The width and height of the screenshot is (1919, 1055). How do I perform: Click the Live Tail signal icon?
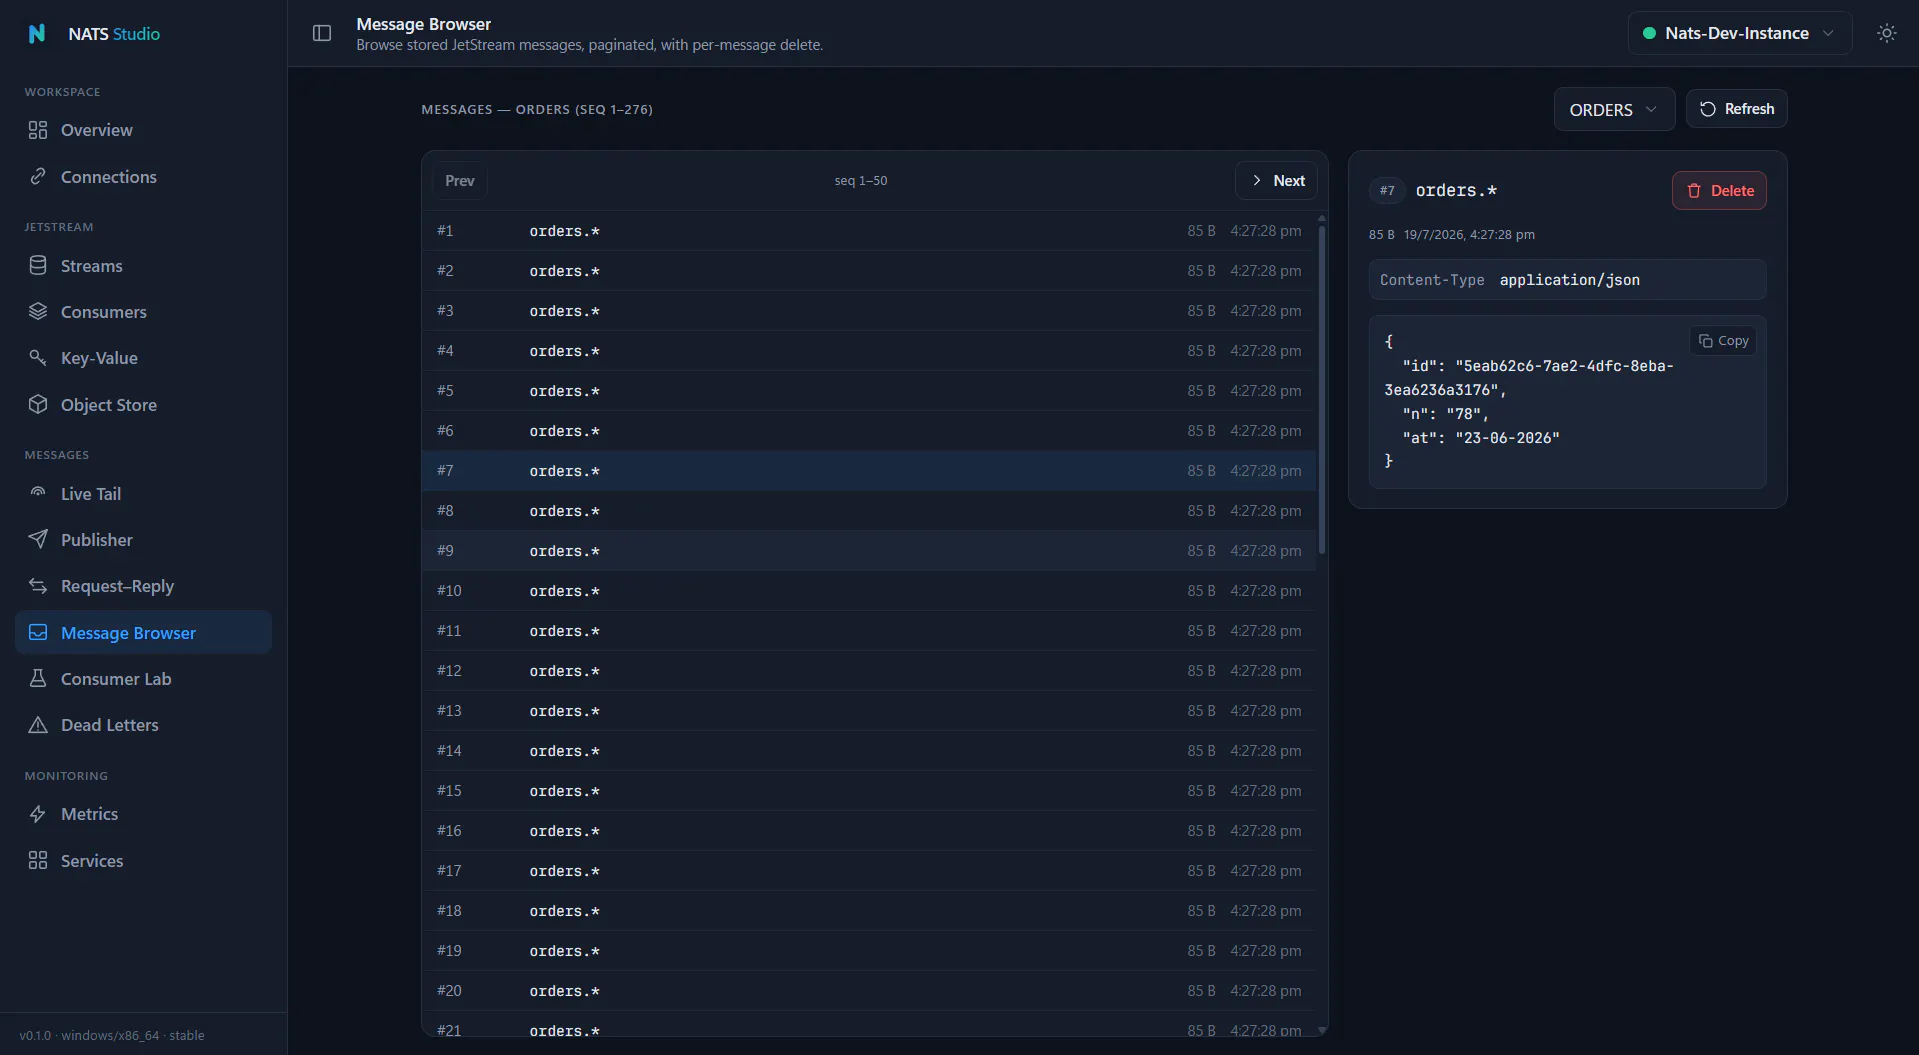click(38, 493)
